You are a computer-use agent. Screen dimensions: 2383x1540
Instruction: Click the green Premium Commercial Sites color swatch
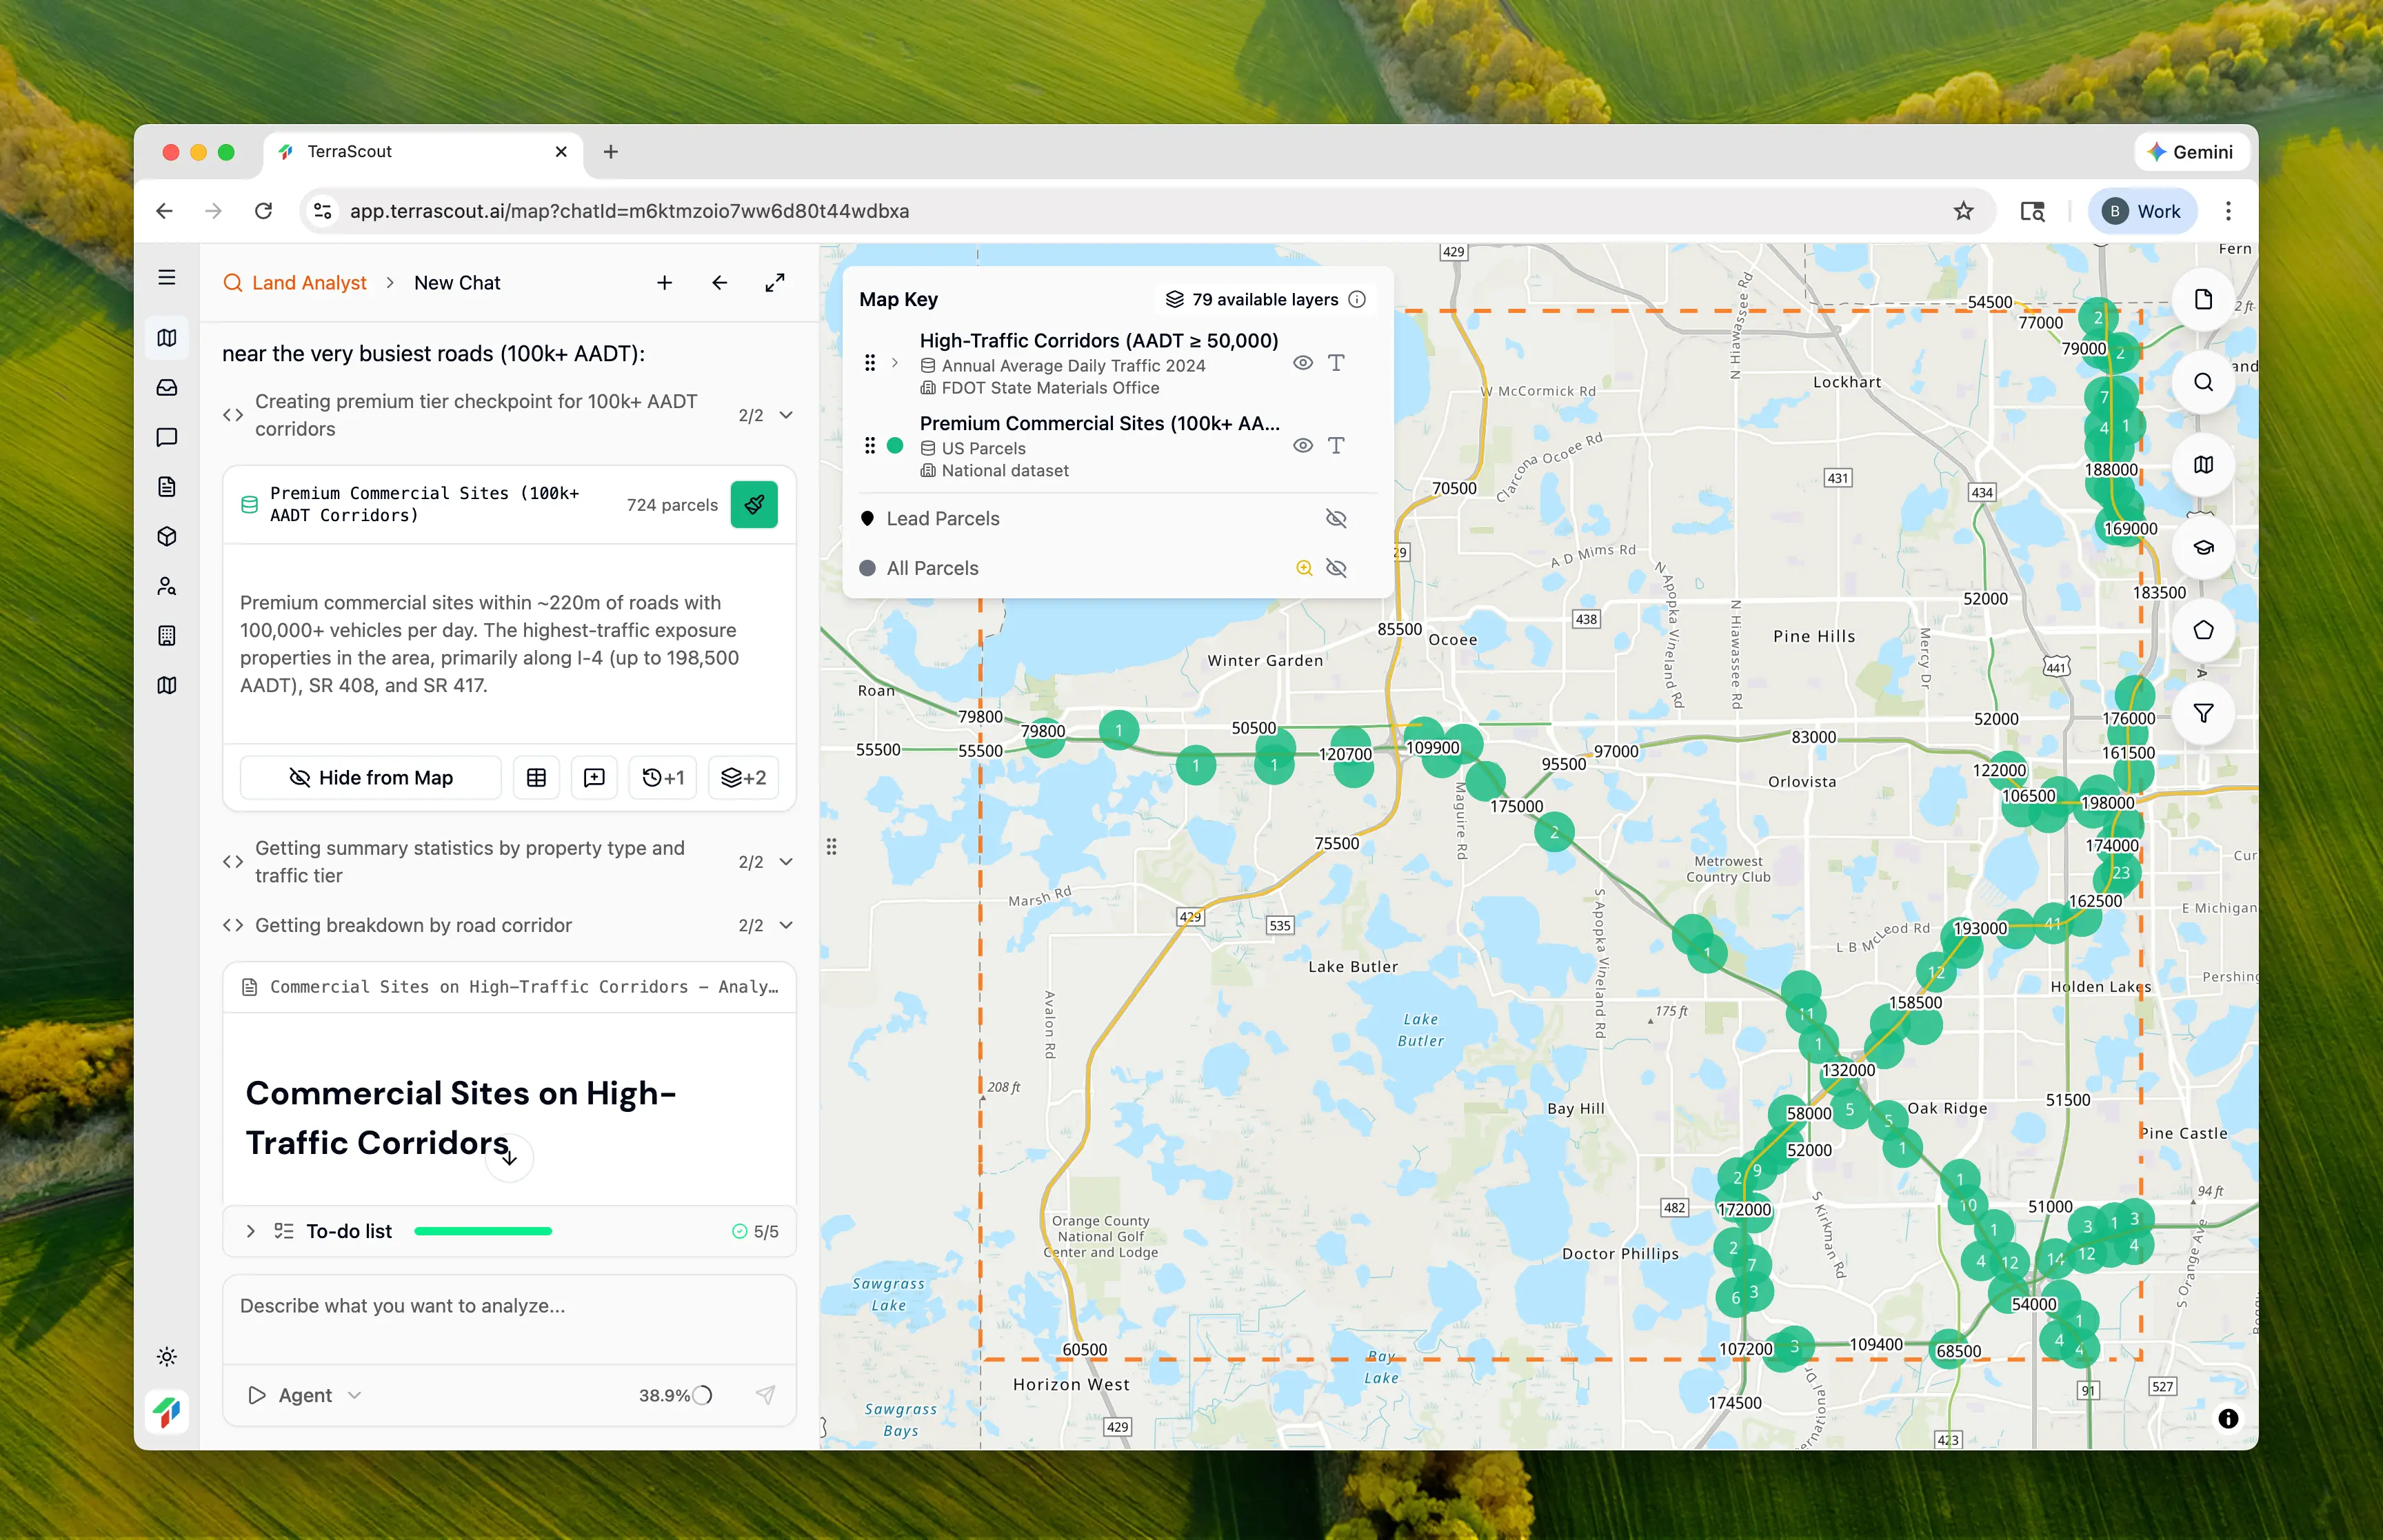895,445
